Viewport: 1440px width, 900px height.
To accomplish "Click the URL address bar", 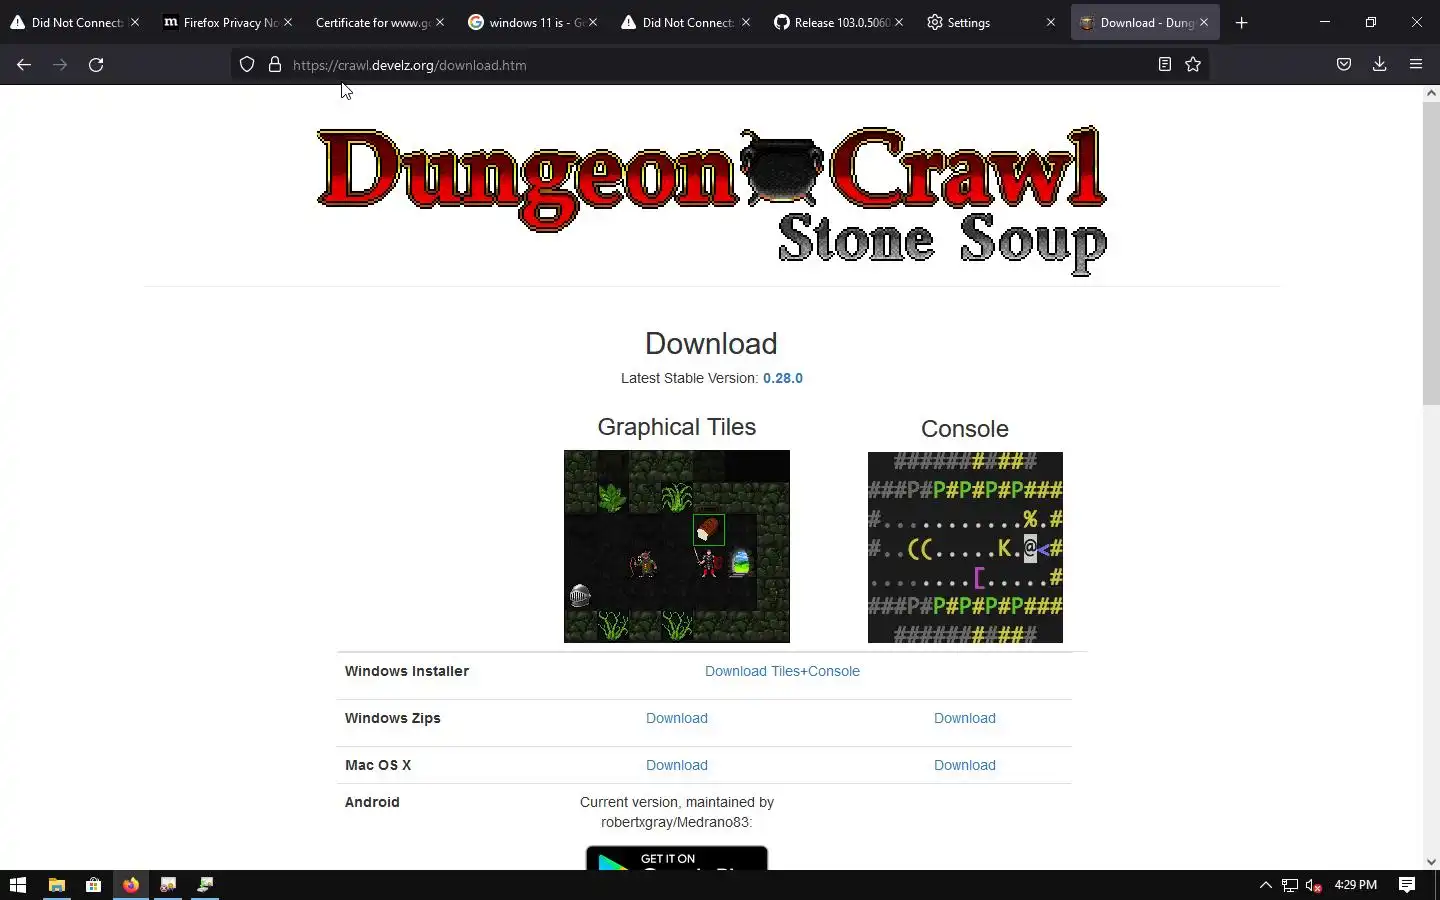I will coord(720,65).
